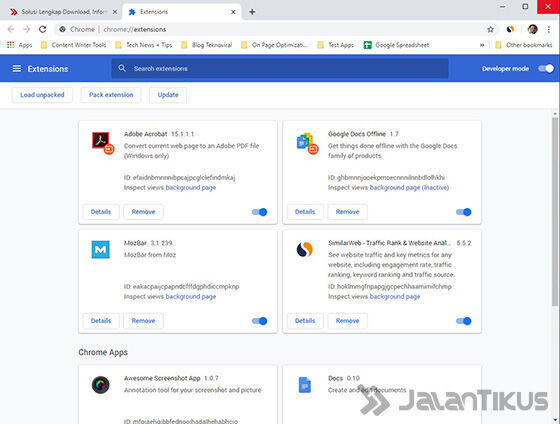The width and height of the screenshot is (560, 424).
Task: Click the Search extensions field
Action: pos(280,68)
